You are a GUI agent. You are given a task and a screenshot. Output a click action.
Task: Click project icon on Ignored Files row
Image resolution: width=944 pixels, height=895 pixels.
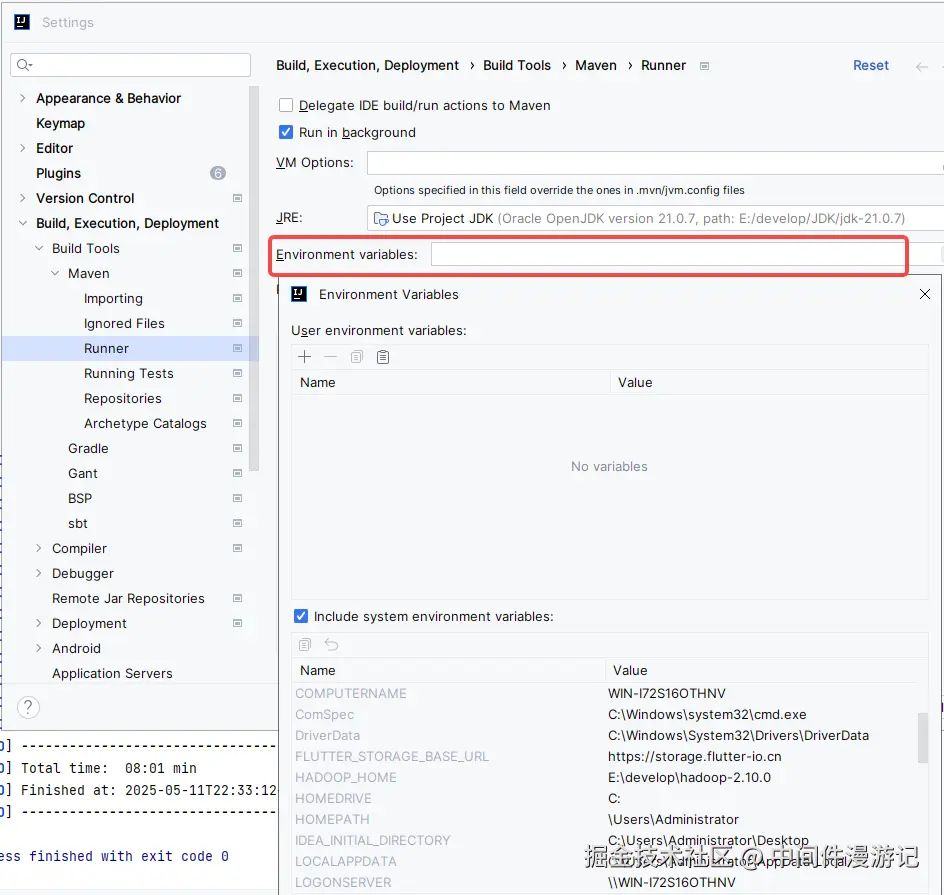237,323
